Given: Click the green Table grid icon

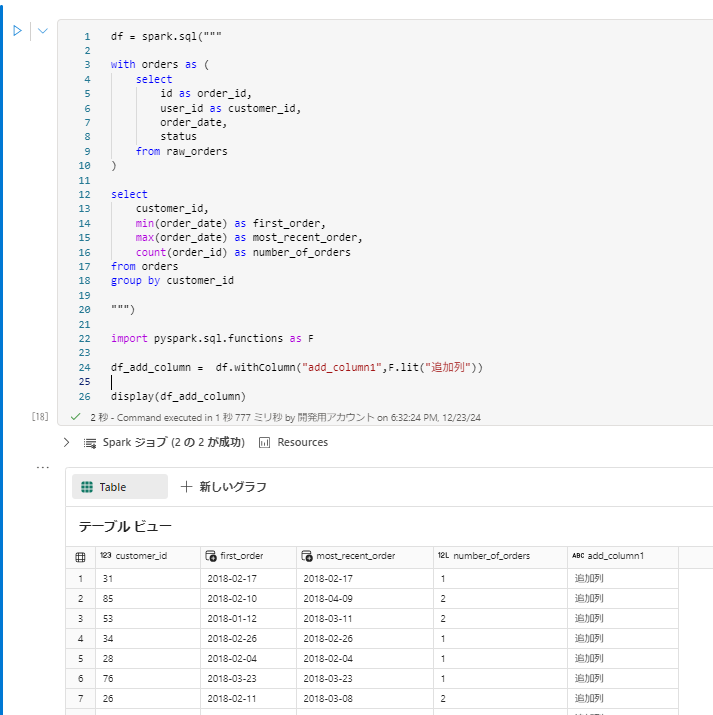Looking at the screenshot, I should click(x=87, y=487).
